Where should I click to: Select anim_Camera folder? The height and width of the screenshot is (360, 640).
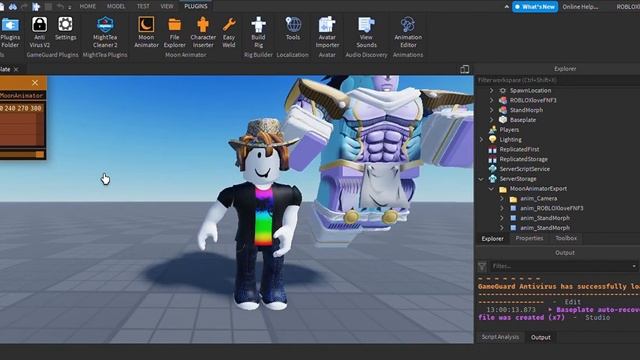538,198
